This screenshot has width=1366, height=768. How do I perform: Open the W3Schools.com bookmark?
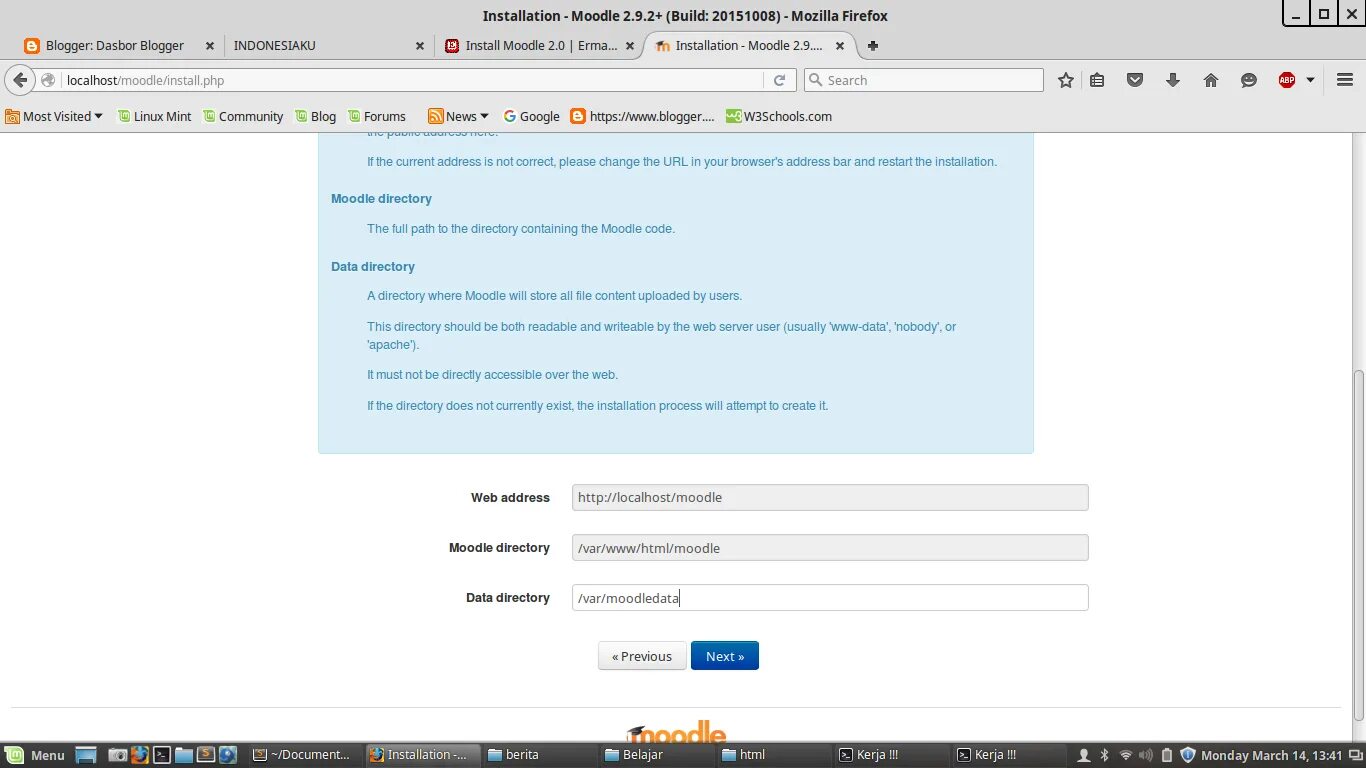coord(779,116)
